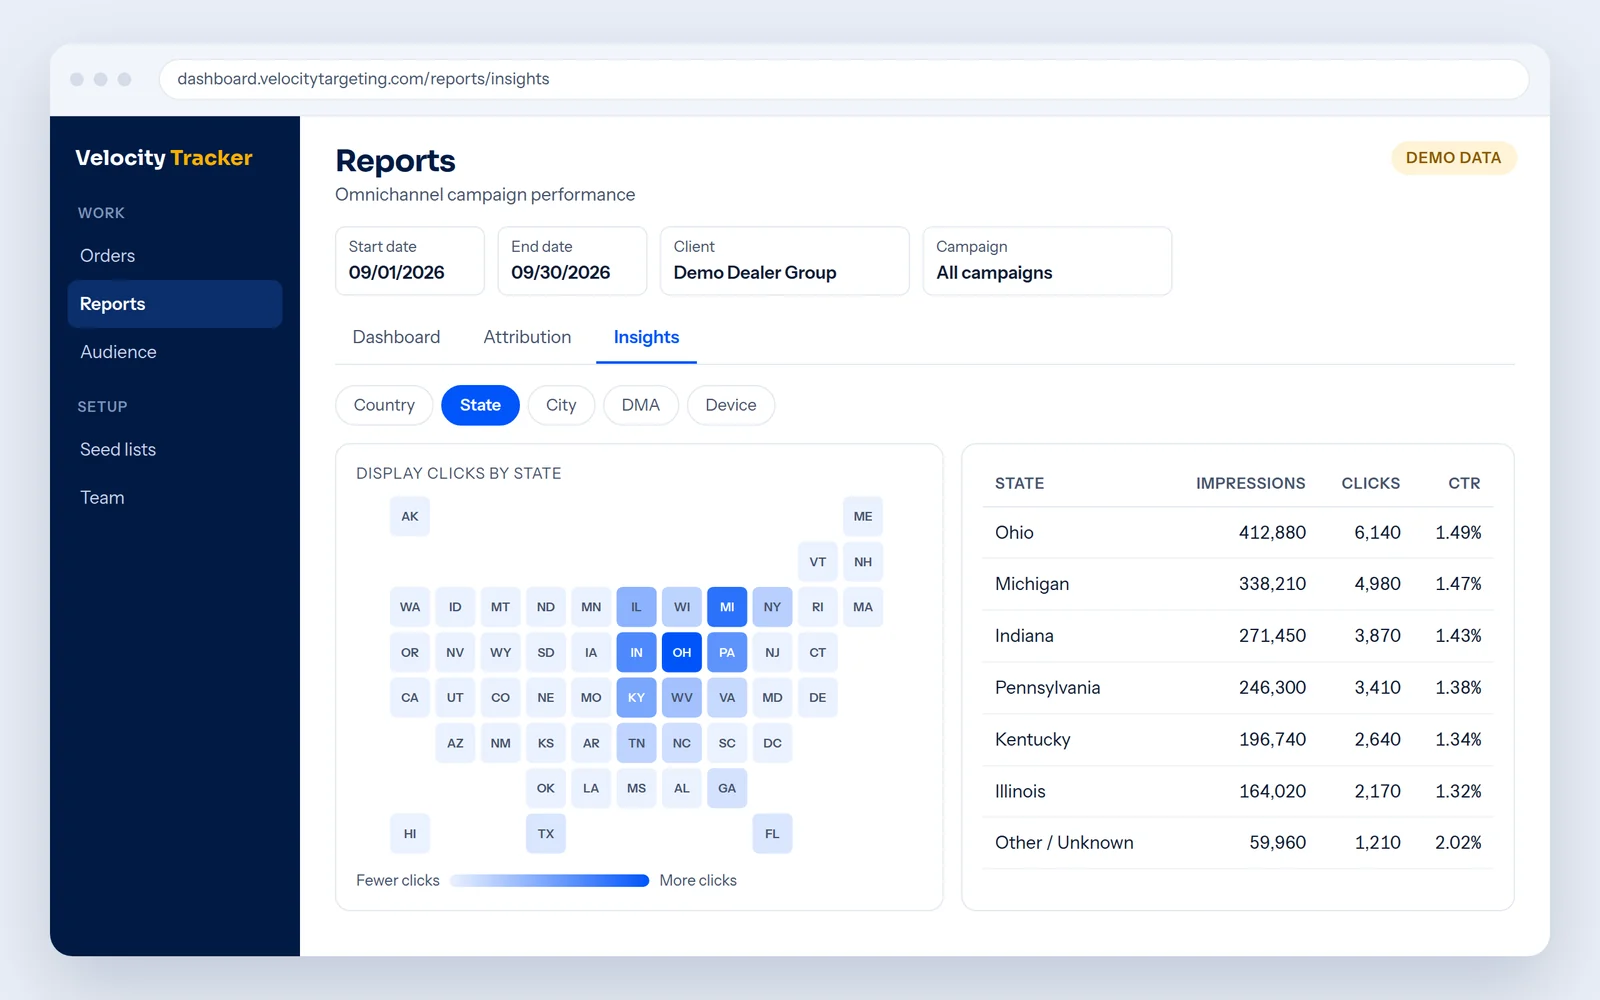Select the CA tile on the map
Image resolution: width=1600 pixels, height=1000 pixels.
pyautogui.click(x=410, y=698)
